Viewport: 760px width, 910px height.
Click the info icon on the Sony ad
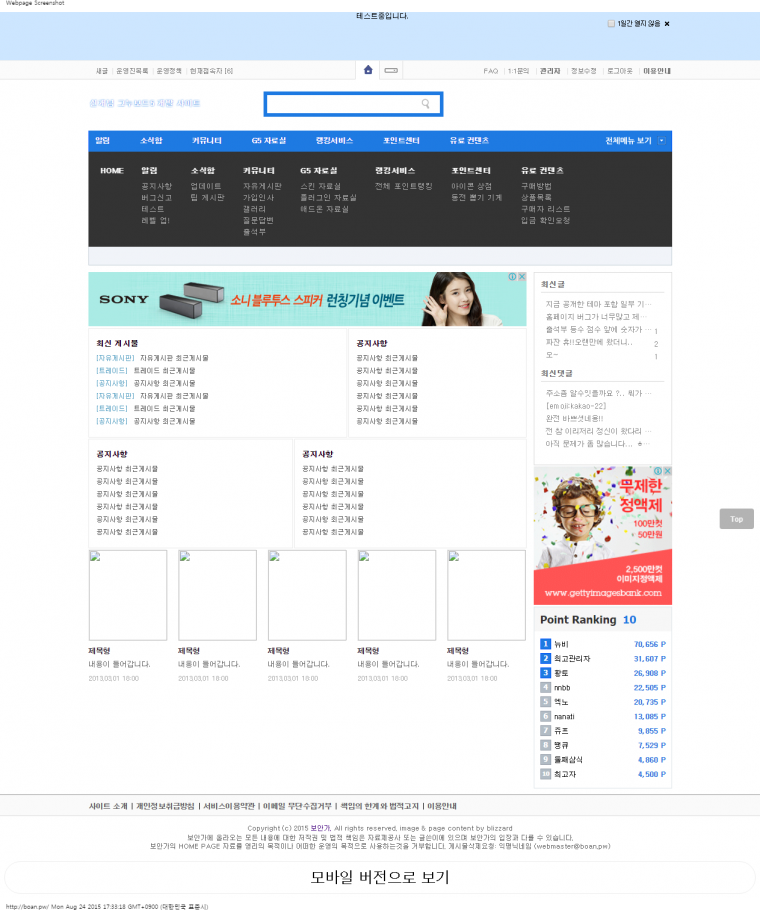point(512,277)
